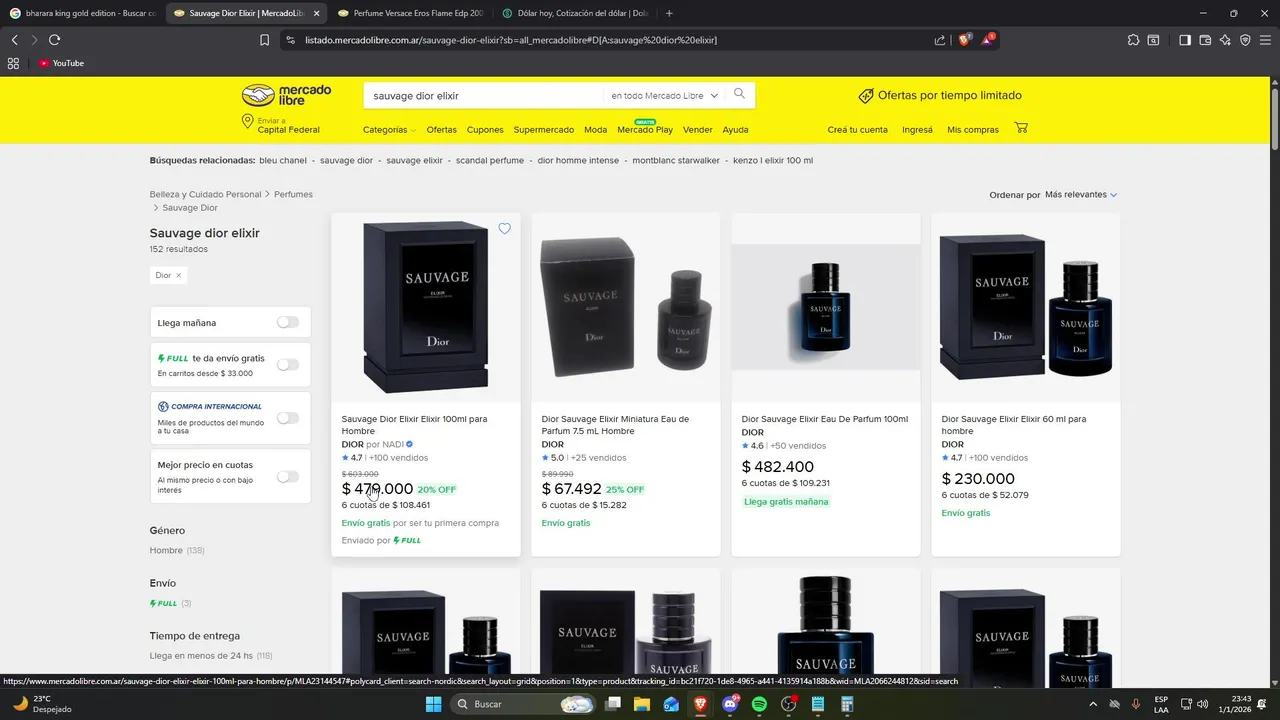
Task: Open the shopping cart icon
Action: 1021,128
